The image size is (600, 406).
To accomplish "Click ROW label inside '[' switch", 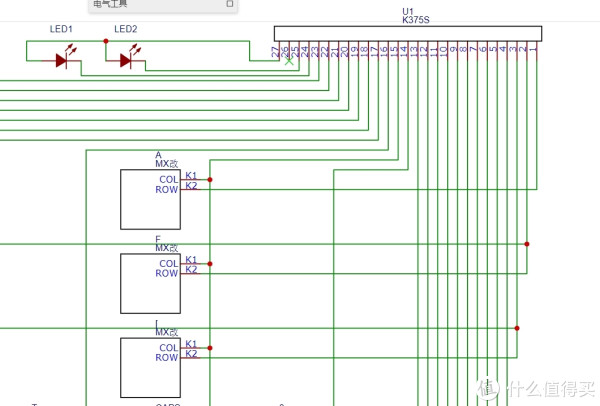I will coord(166,357).
